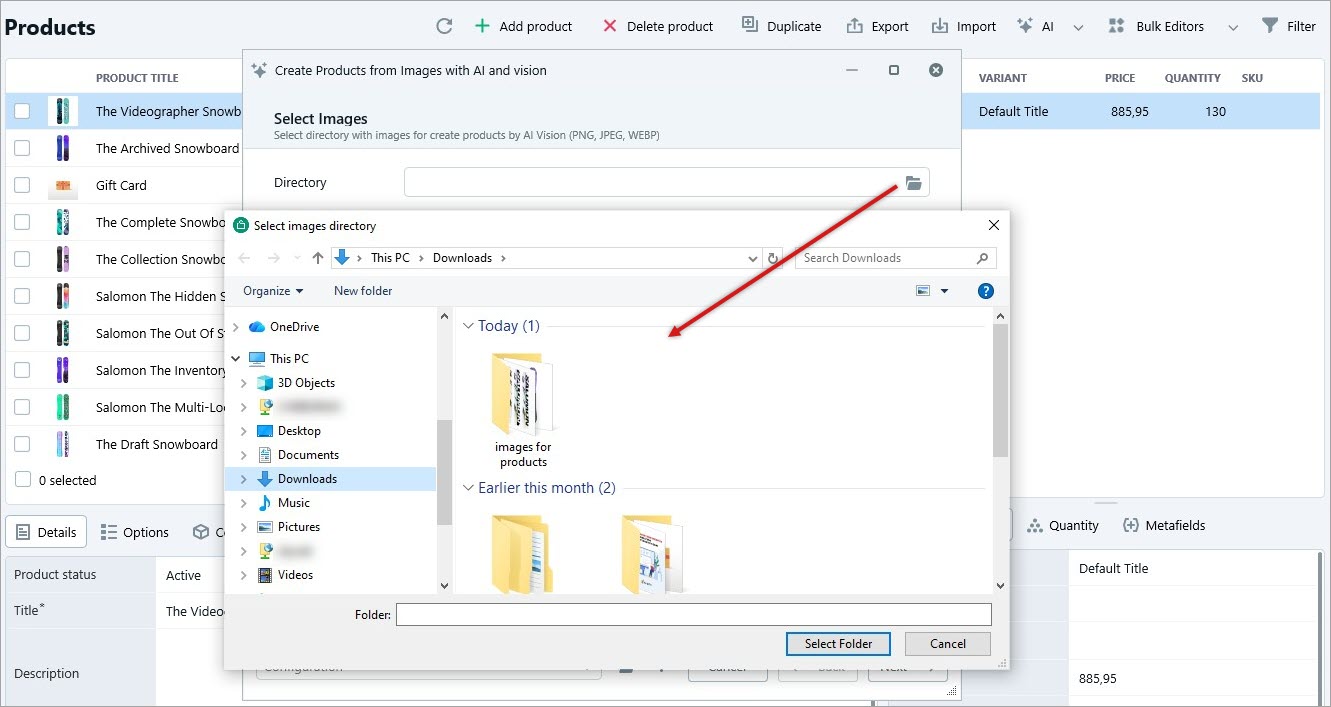Image resolution: width=1331 pixels, height=707 pixels.
Task: Switch to the Options tab
Action: 135,532
